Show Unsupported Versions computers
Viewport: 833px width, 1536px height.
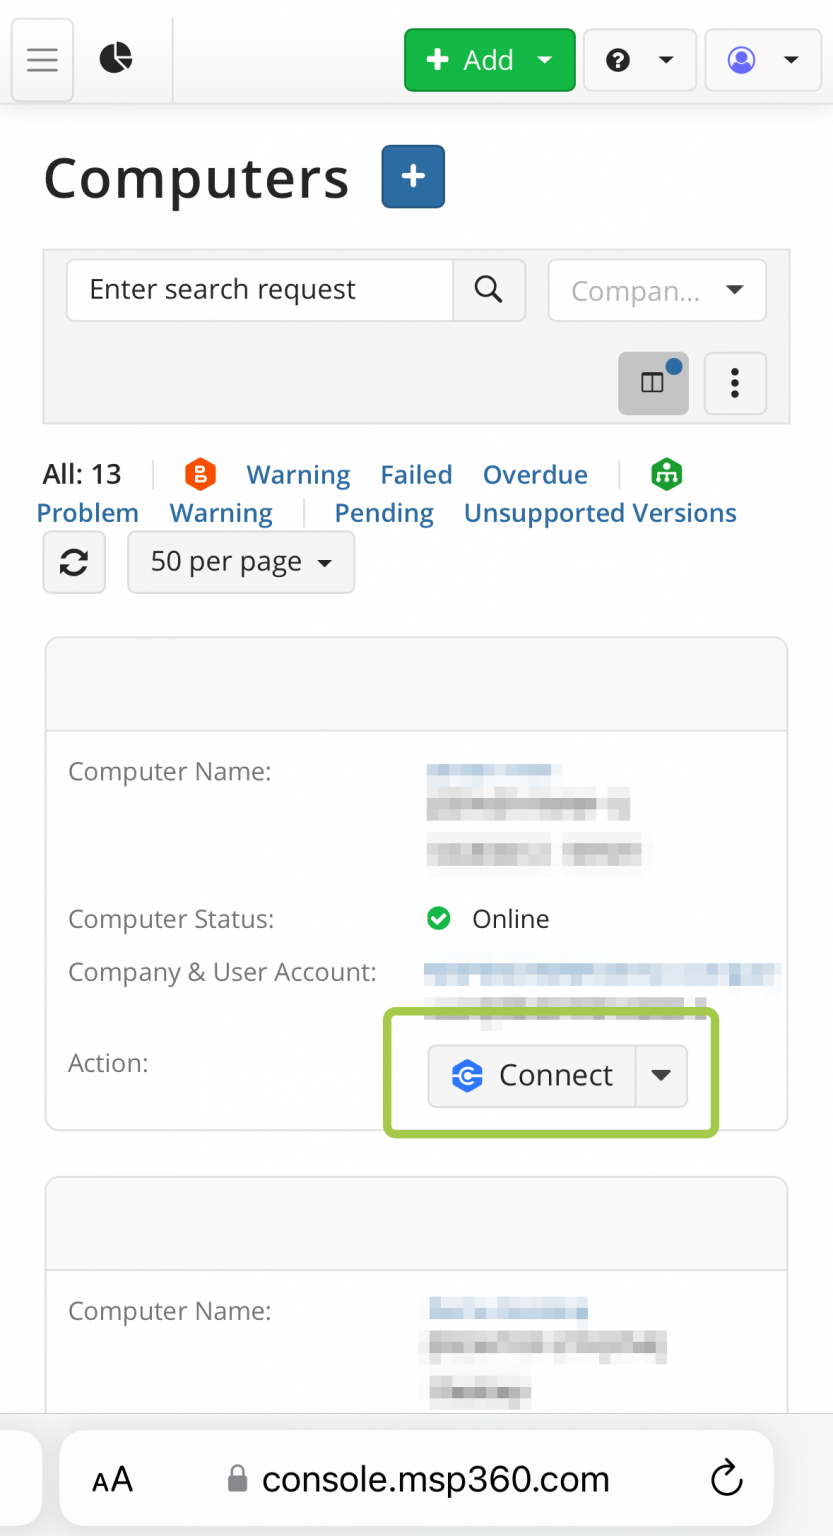599,512
